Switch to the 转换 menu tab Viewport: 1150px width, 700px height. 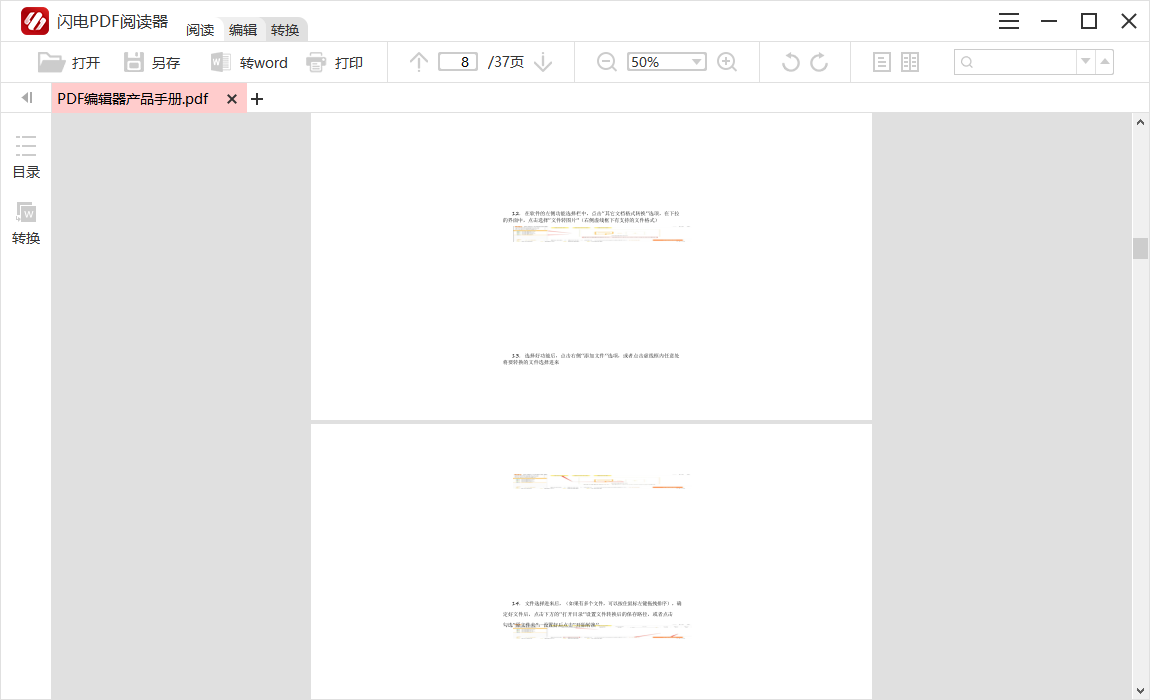point(285,30)
